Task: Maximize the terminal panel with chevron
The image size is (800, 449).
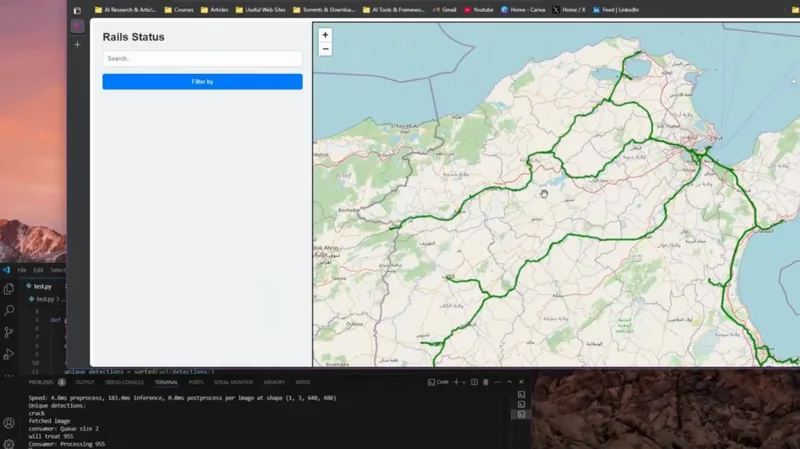Action: click(509, 382)
